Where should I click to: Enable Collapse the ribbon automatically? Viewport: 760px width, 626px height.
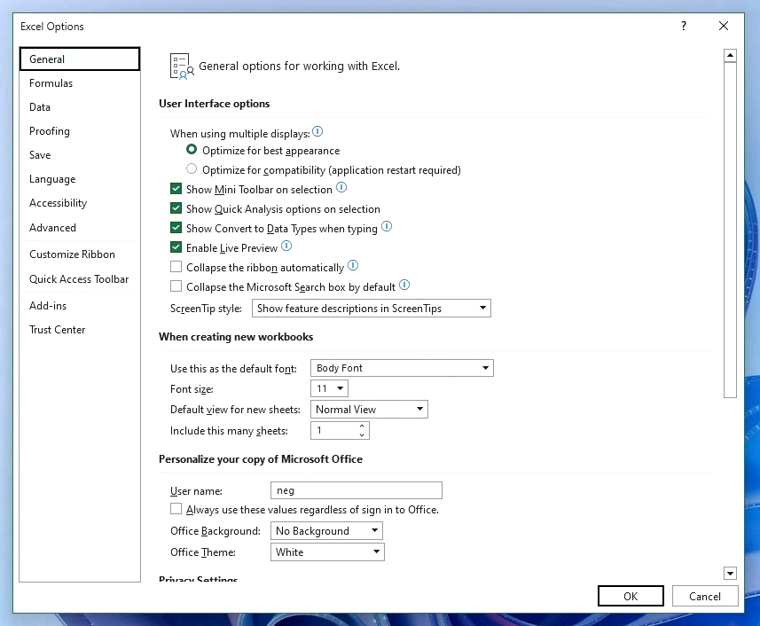(176, 267)
